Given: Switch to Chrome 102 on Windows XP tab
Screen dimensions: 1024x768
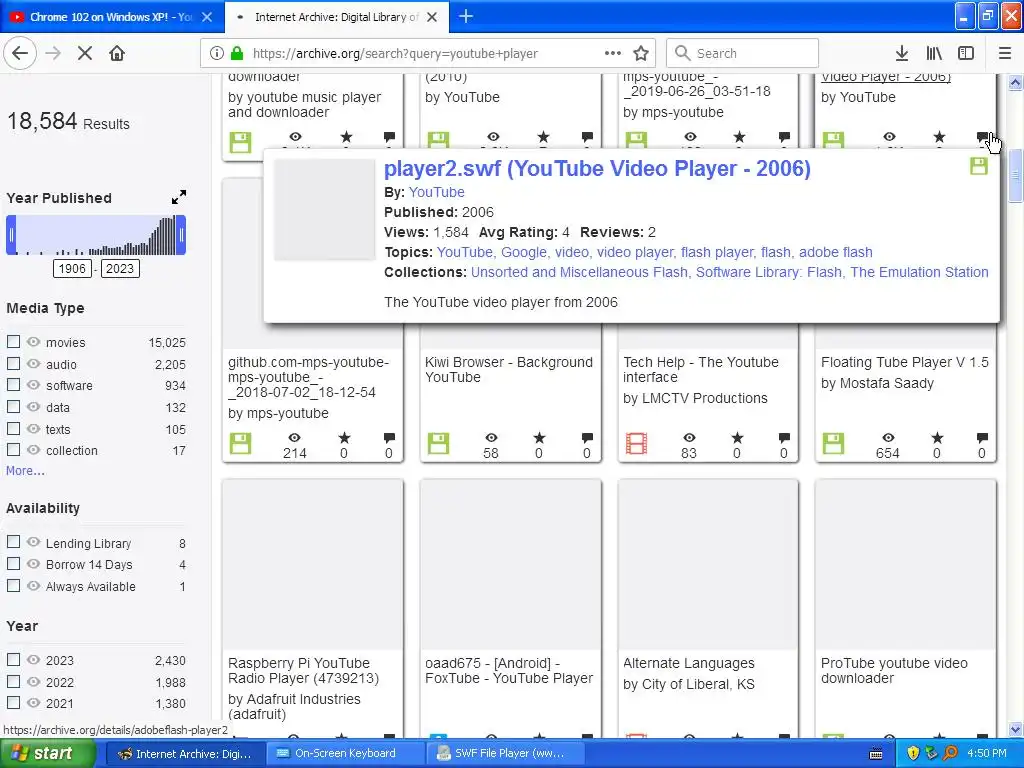Looking at the screenshot, I should tap(112, 17).
